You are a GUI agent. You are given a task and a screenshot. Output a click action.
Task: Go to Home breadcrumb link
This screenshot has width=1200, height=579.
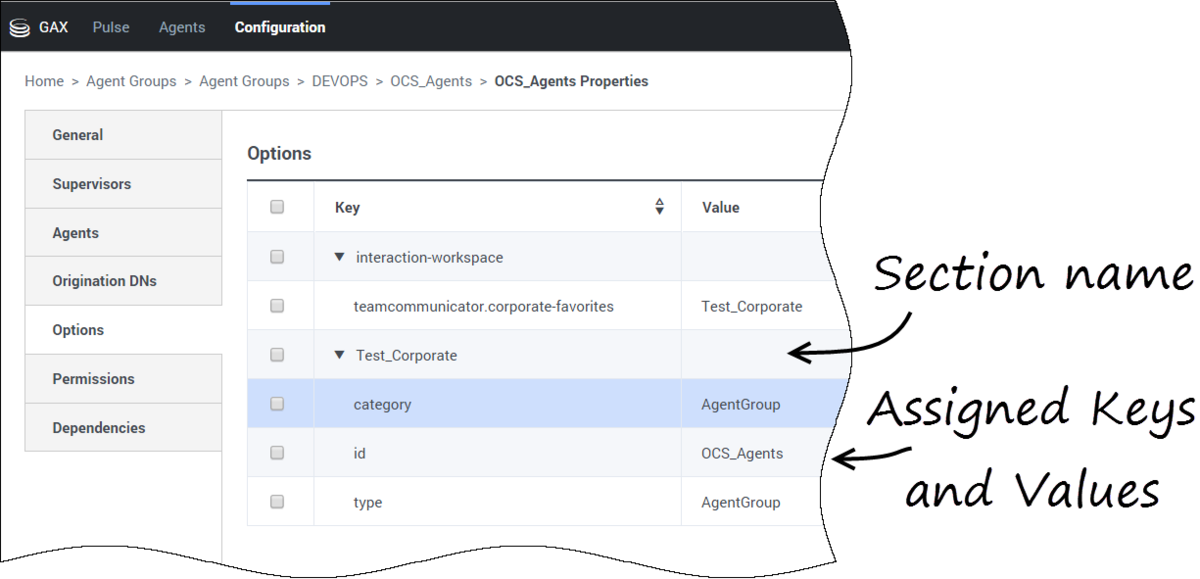click(x=44, y=81)
